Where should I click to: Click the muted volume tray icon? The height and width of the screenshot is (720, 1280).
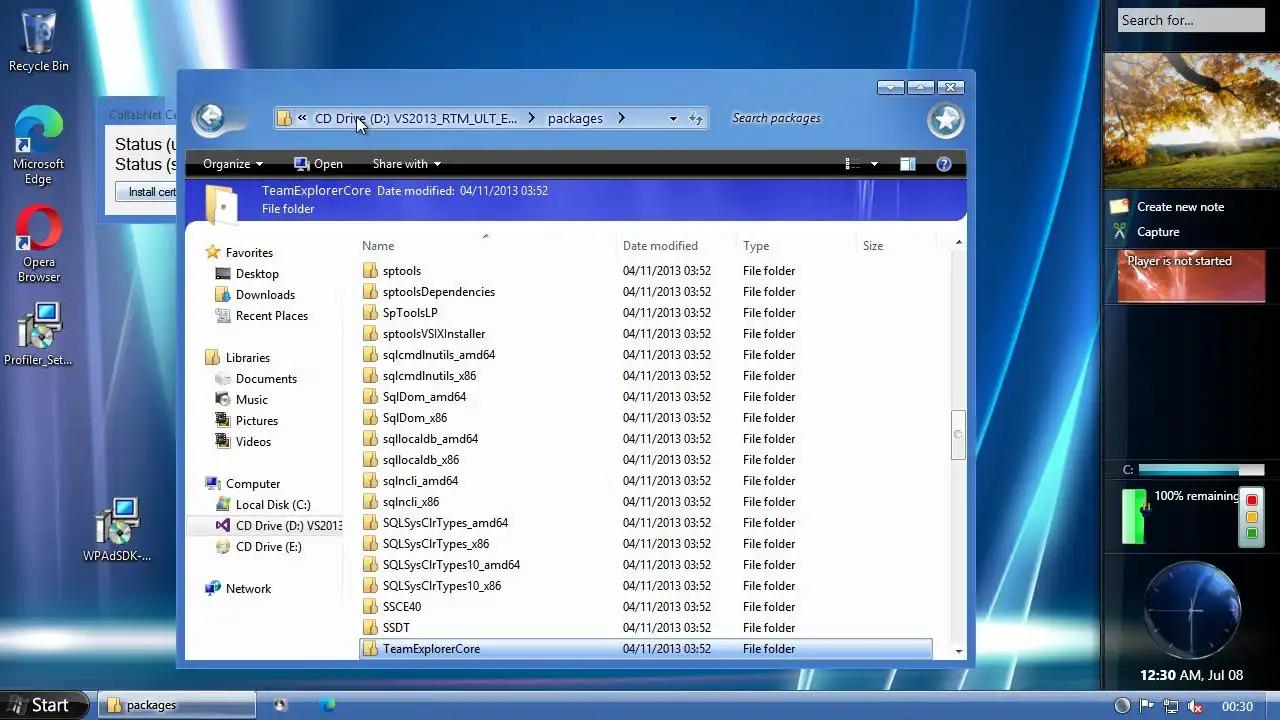tap(1193, 706)
